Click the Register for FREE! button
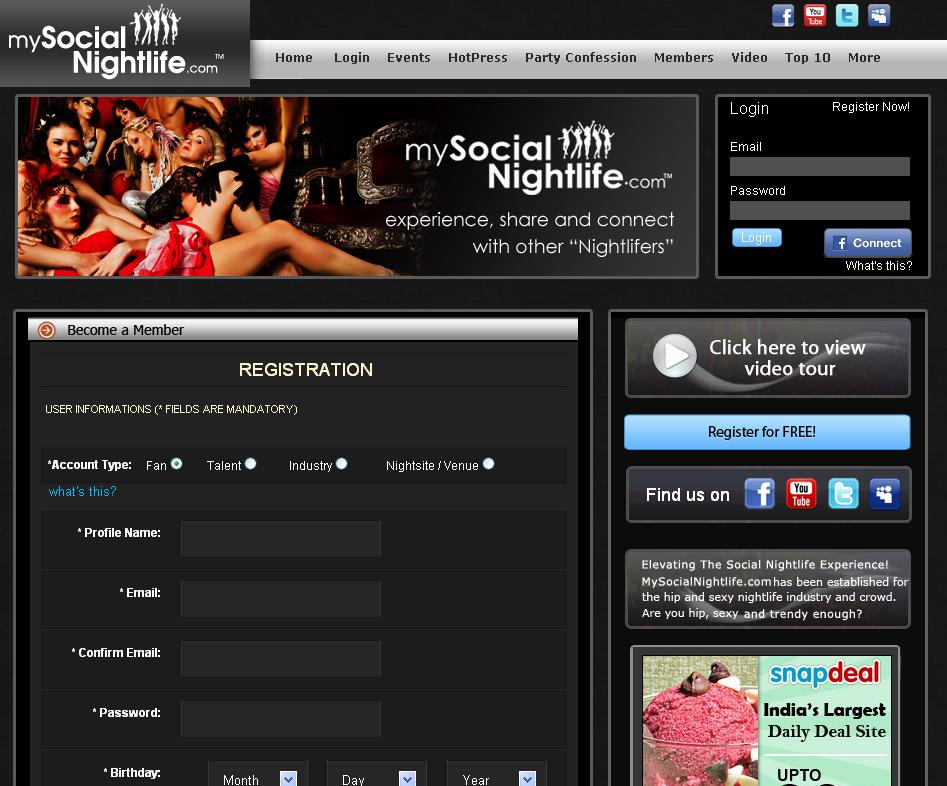The height and width of the screenshot is (786, 947). 767,432
